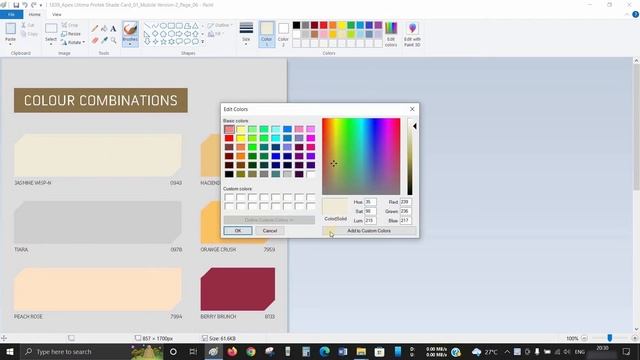Choose the triangle shape in gallery

(195, 26)
